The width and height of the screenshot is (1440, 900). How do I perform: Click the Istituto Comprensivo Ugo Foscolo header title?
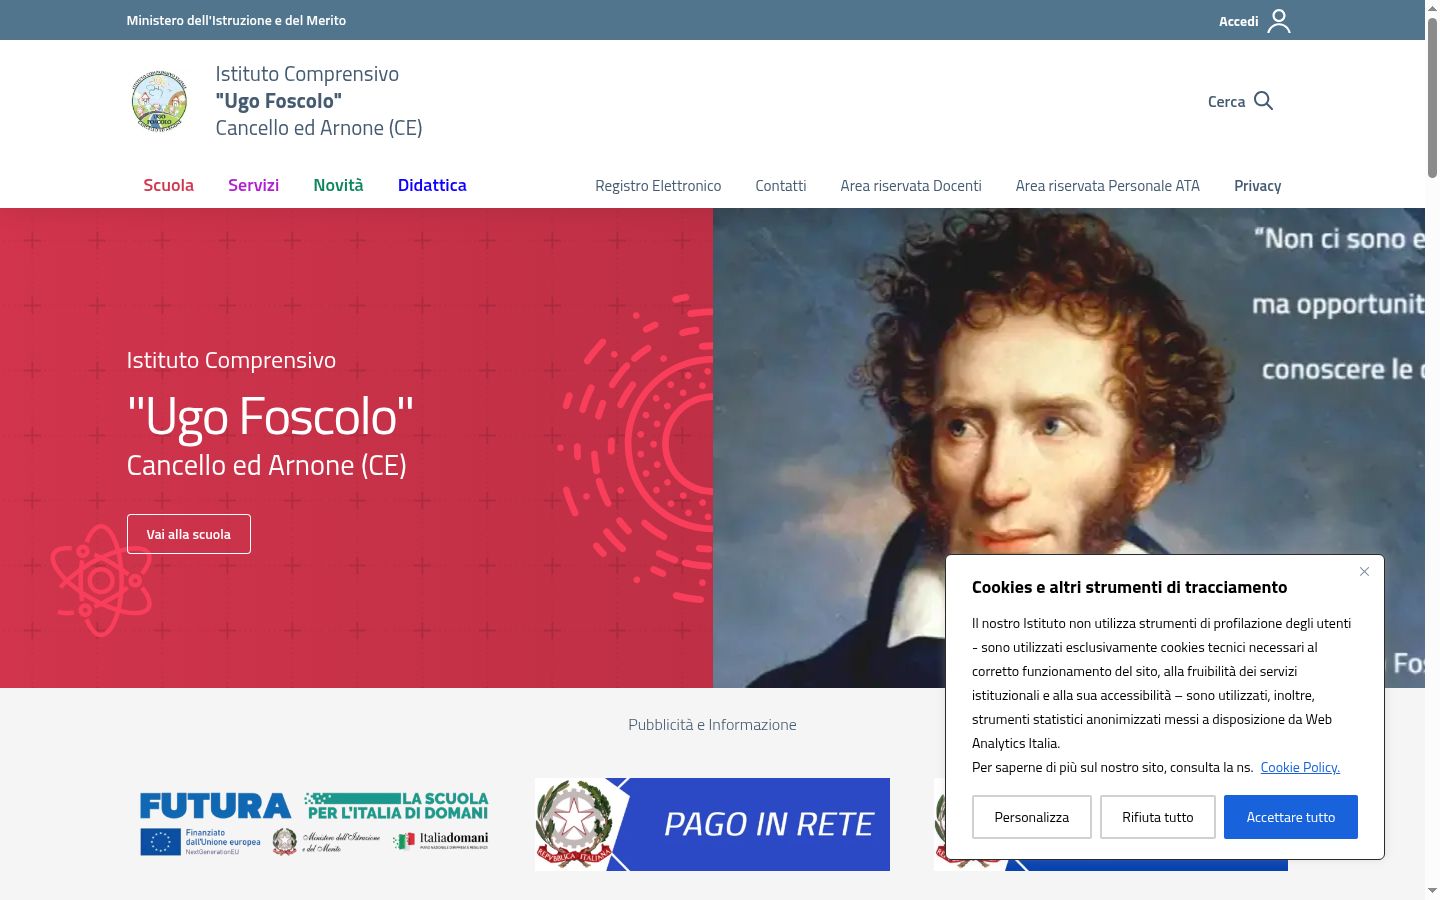pyautogui.click(x=319, y=101)
